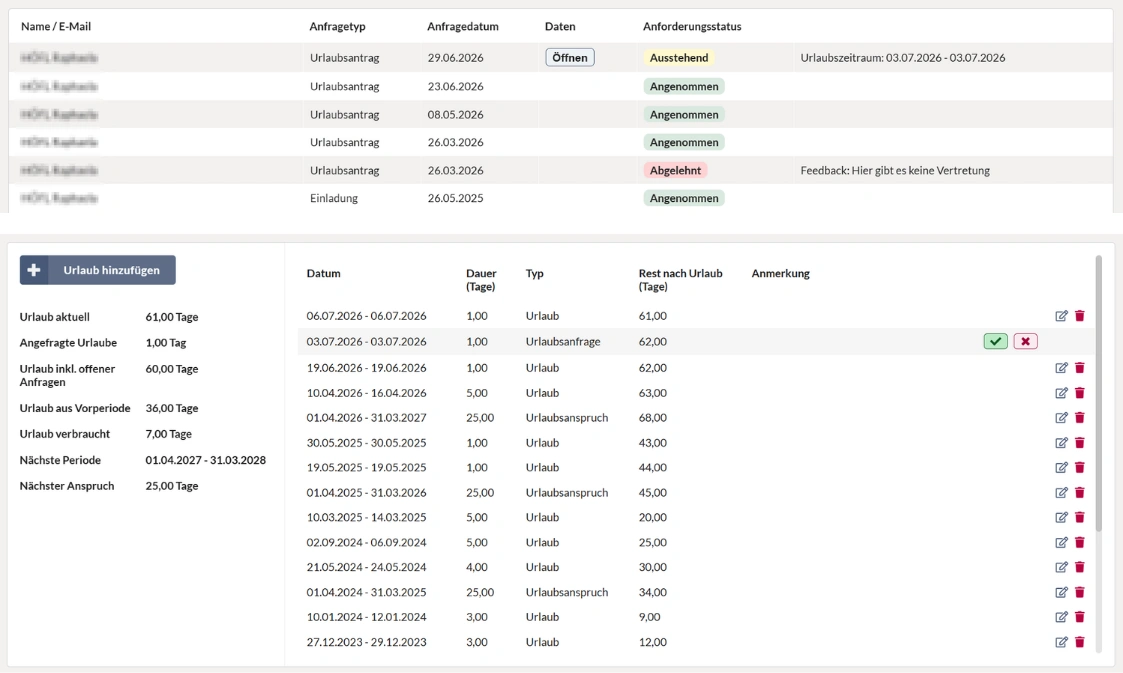Select the Ausstehend status badge
This screenshot has width=1123, height=673.
678,57
